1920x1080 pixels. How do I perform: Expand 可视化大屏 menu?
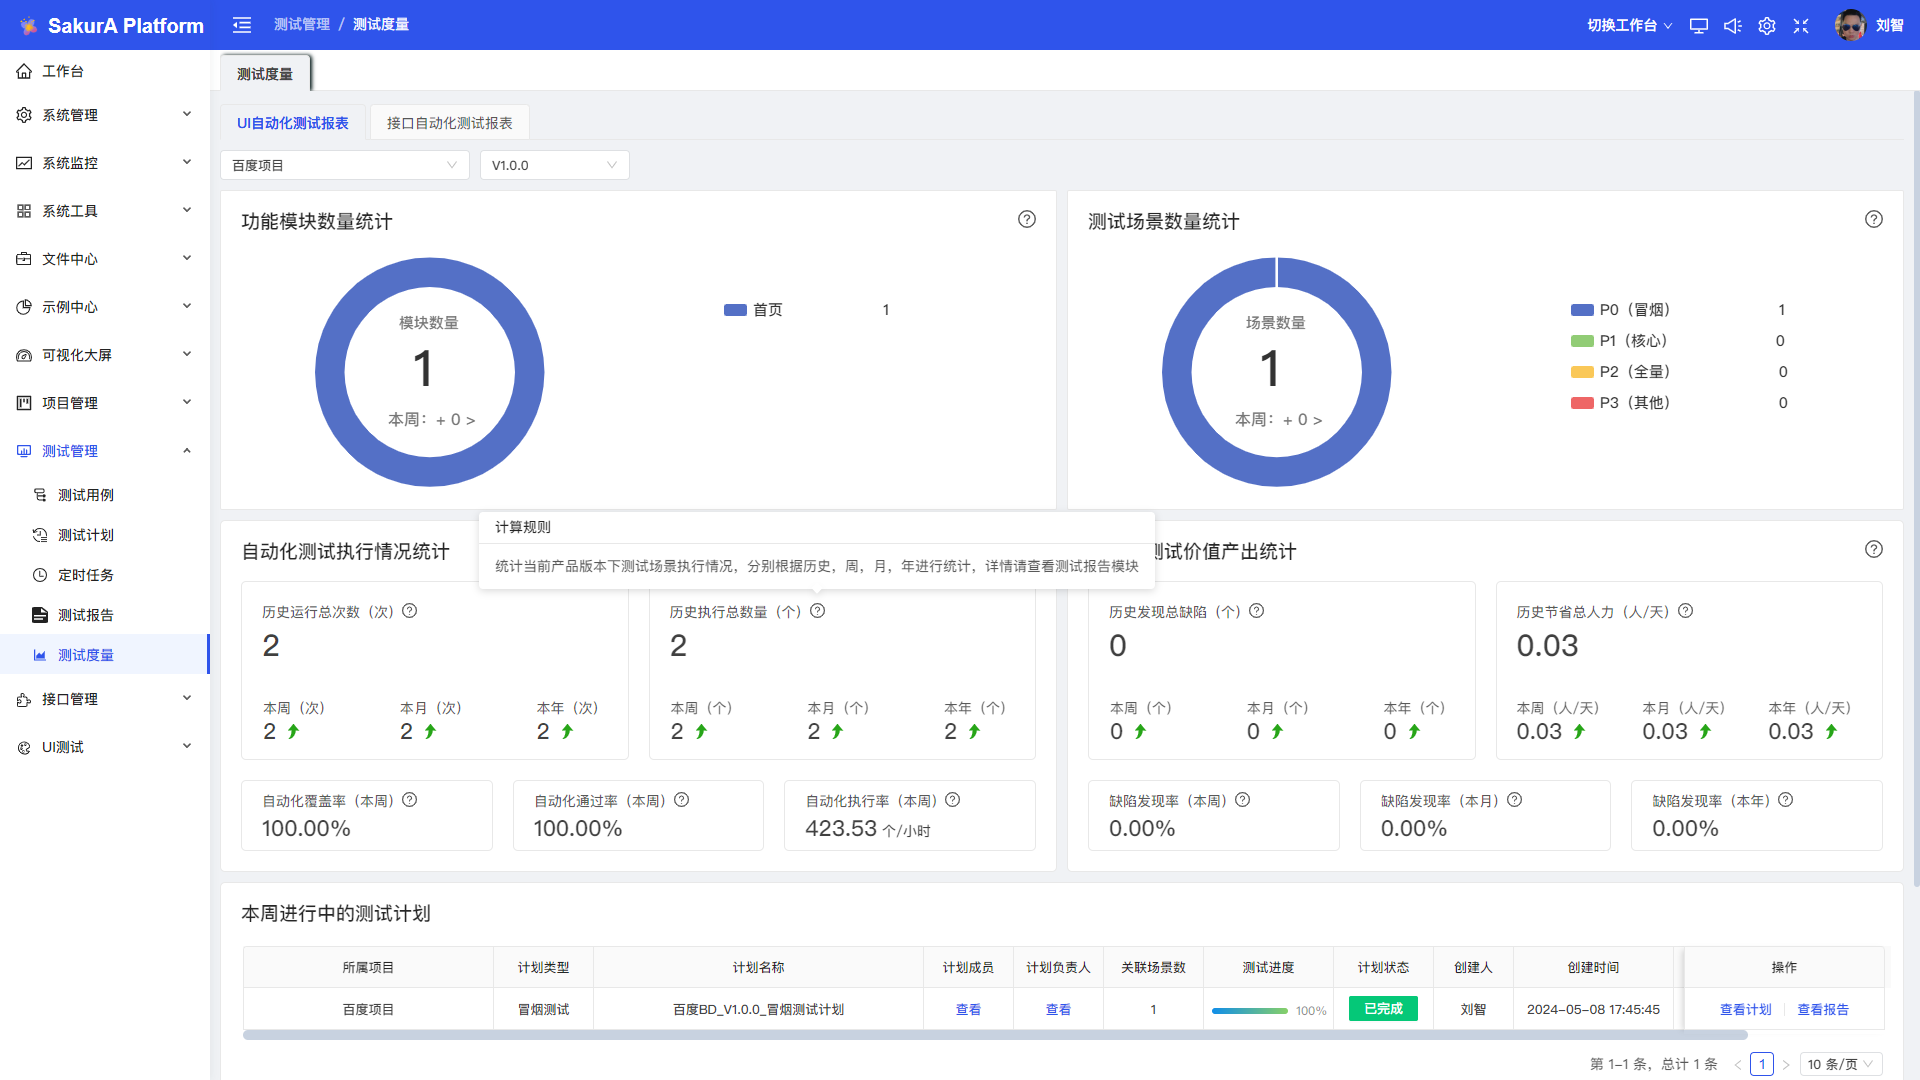[x=105, y=355]
